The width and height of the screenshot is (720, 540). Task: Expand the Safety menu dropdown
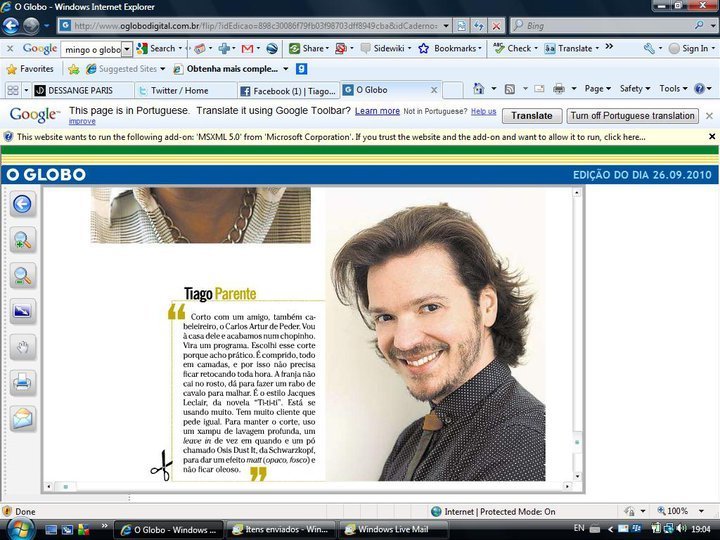pyautogui.click(x=636, y=89)
